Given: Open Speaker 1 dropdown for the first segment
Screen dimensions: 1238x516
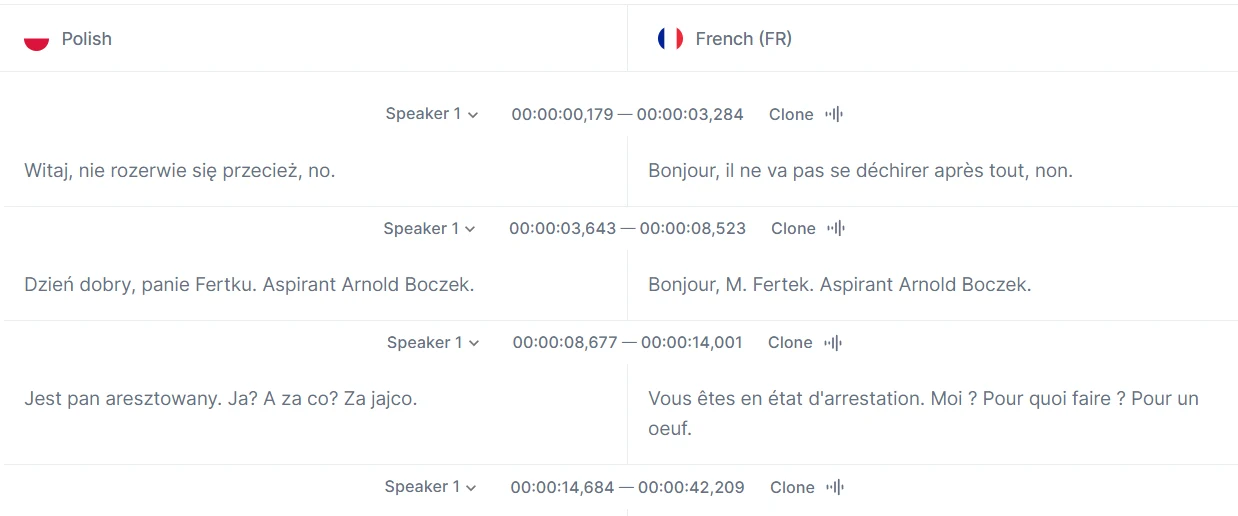Looking at the screenshot, I should coord(432,114).
